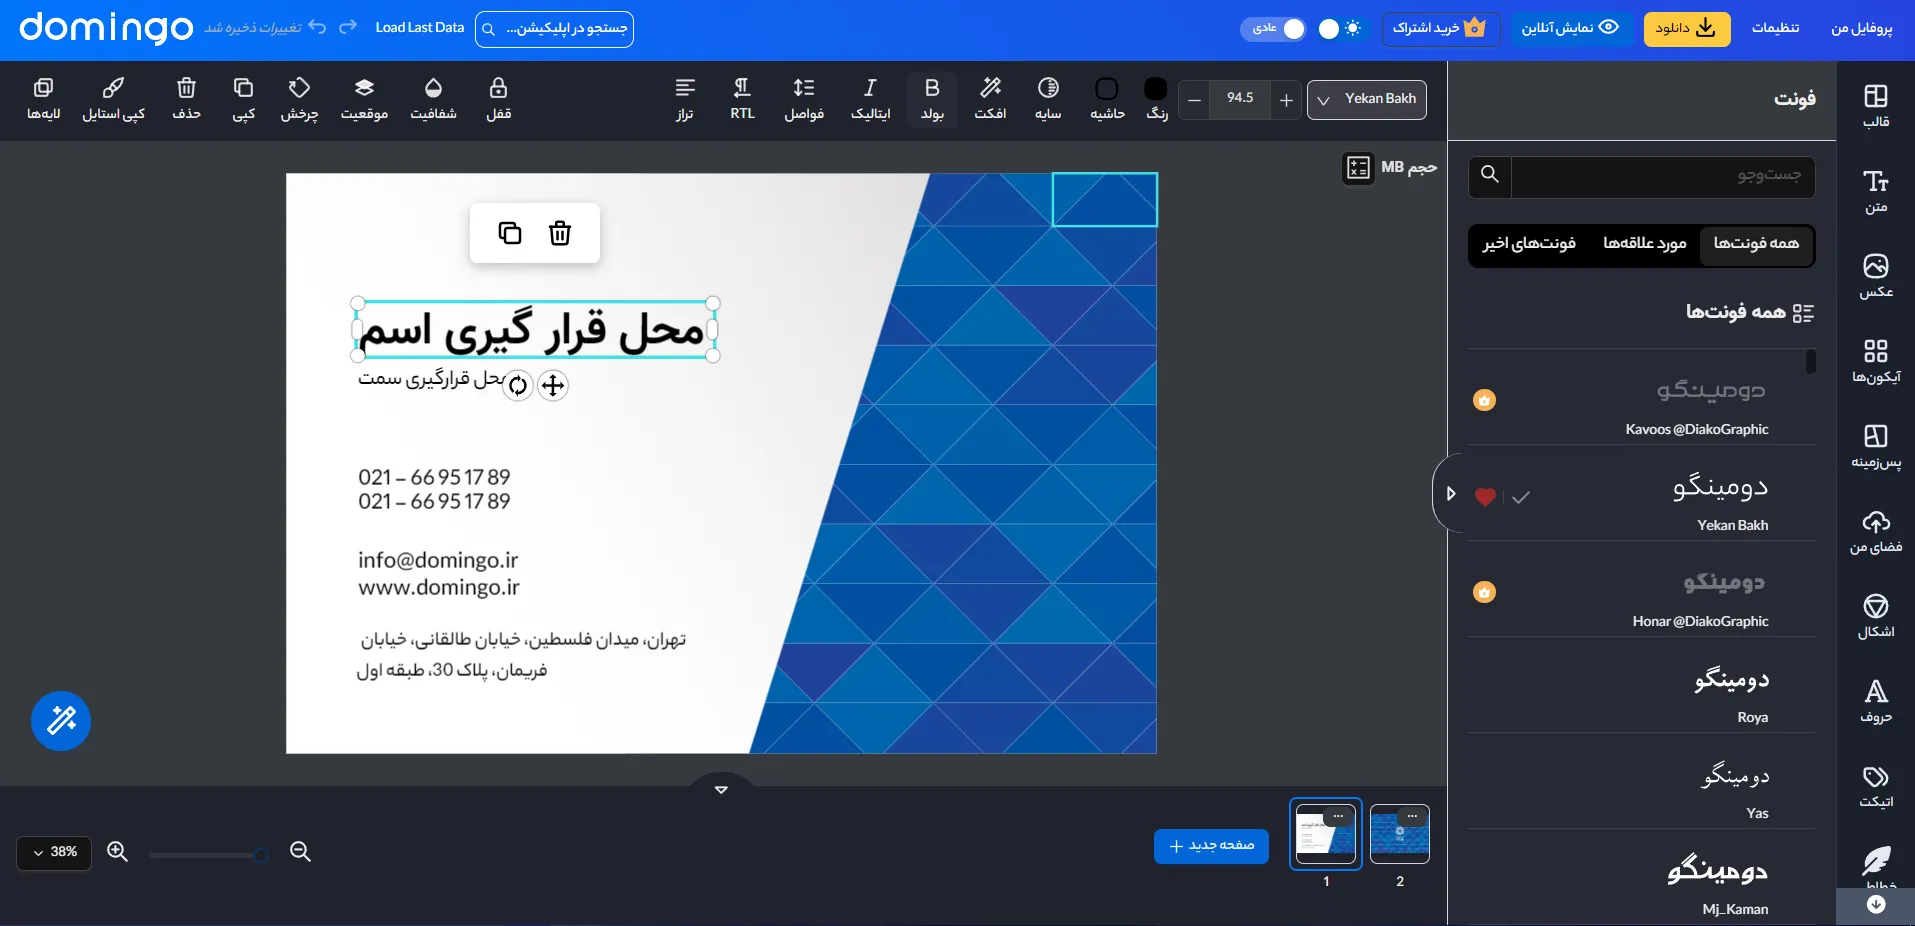Click the app search (جستجو در اپلیکیشن) field

coord(554,29)
